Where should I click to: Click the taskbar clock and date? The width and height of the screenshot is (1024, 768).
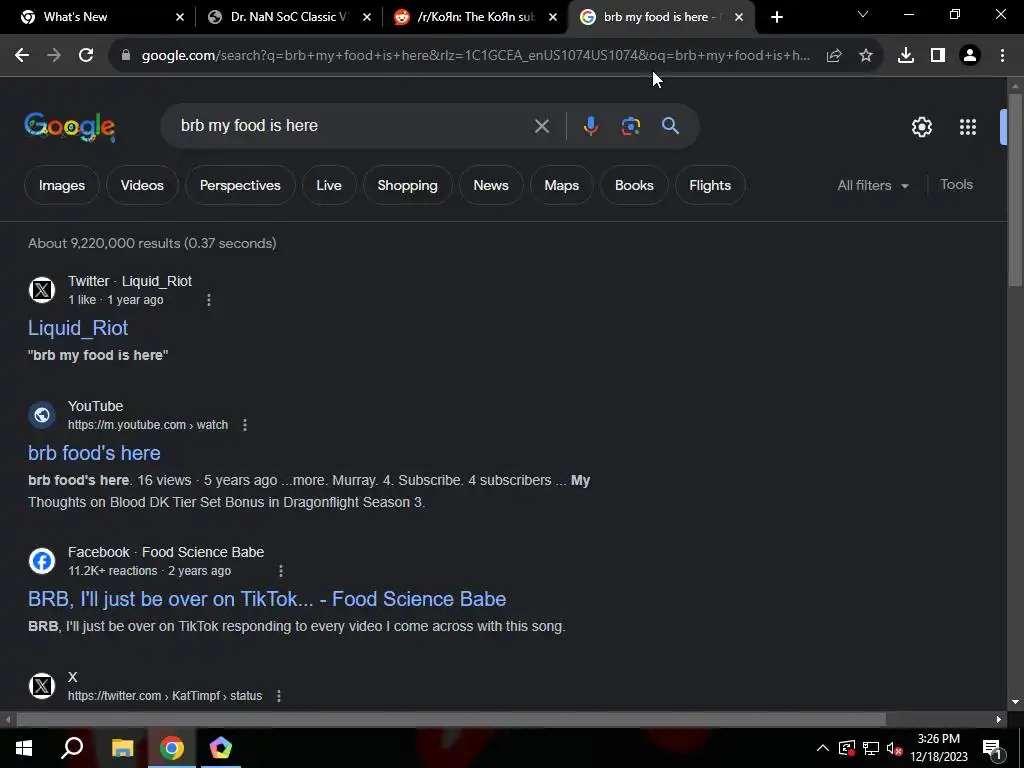pyautogui.click(x=938, y=748)
